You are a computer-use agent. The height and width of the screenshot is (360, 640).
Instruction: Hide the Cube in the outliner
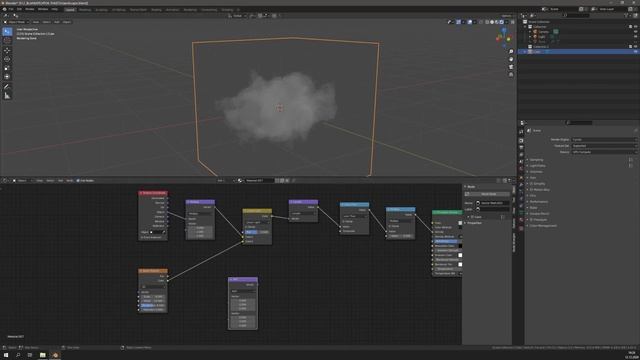pos(636,52)
